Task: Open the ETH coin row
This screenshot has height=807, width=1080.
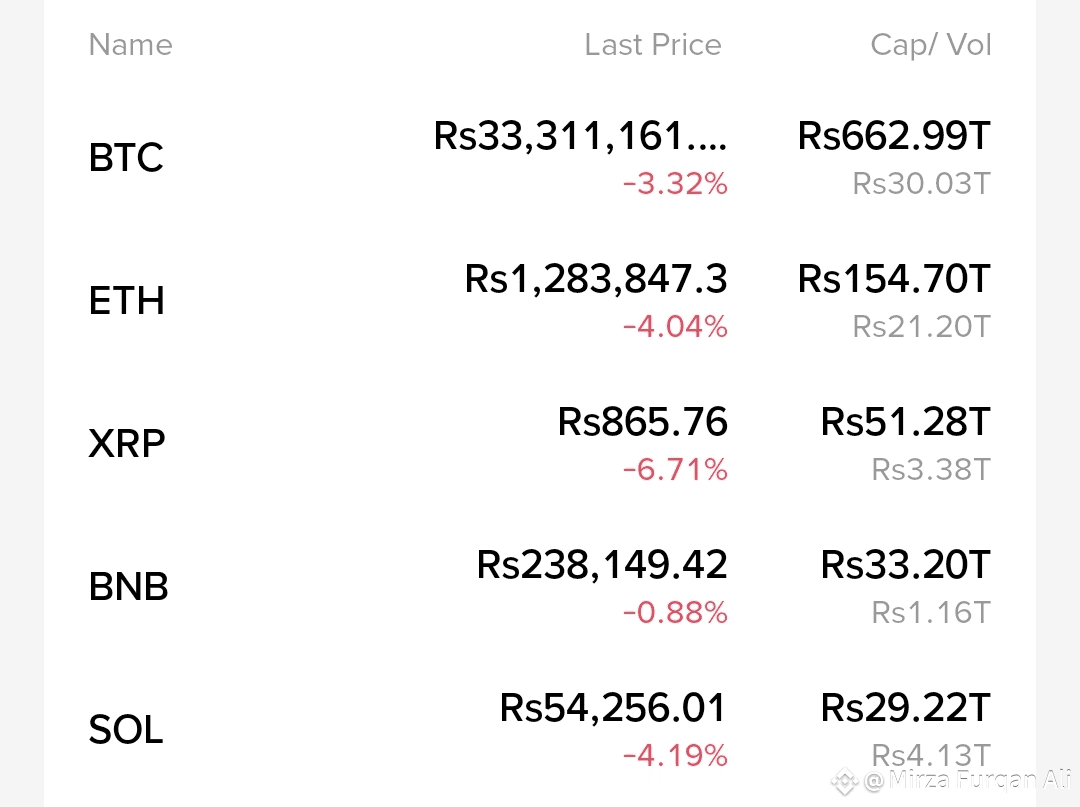Action: click(540, 301)
